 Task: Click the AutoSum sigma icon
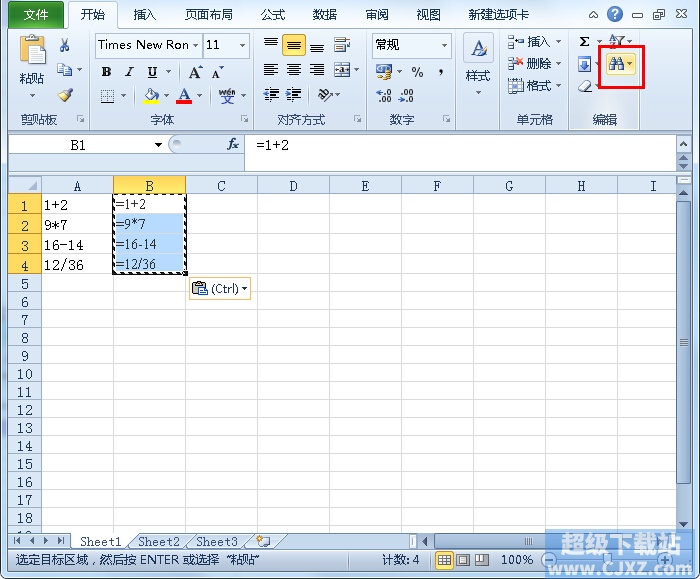click(x=585, y=42)
